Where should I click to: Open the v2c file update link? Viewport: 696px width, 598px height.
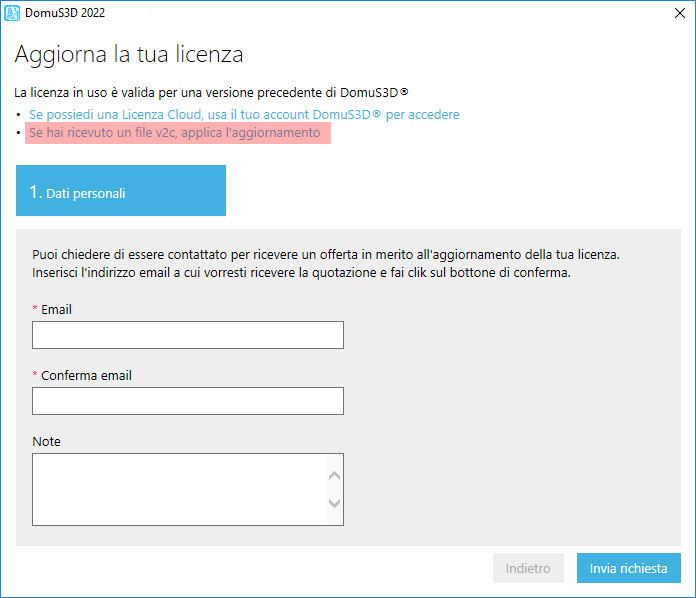click(x=175, y=133)
